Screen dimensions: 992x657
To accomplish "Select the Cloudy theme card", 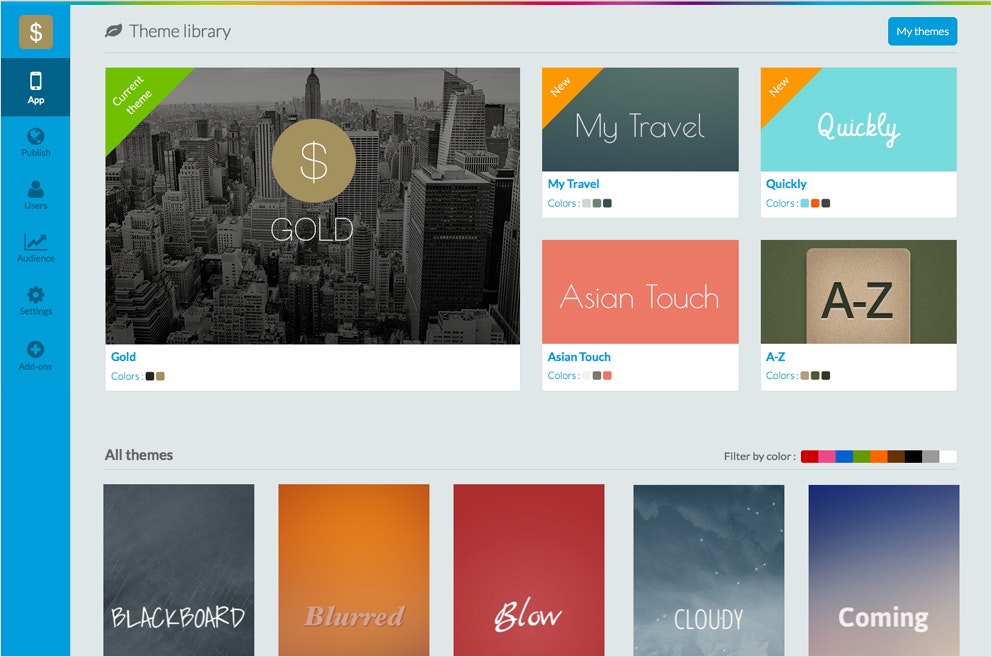I will [x=709, y=570].
